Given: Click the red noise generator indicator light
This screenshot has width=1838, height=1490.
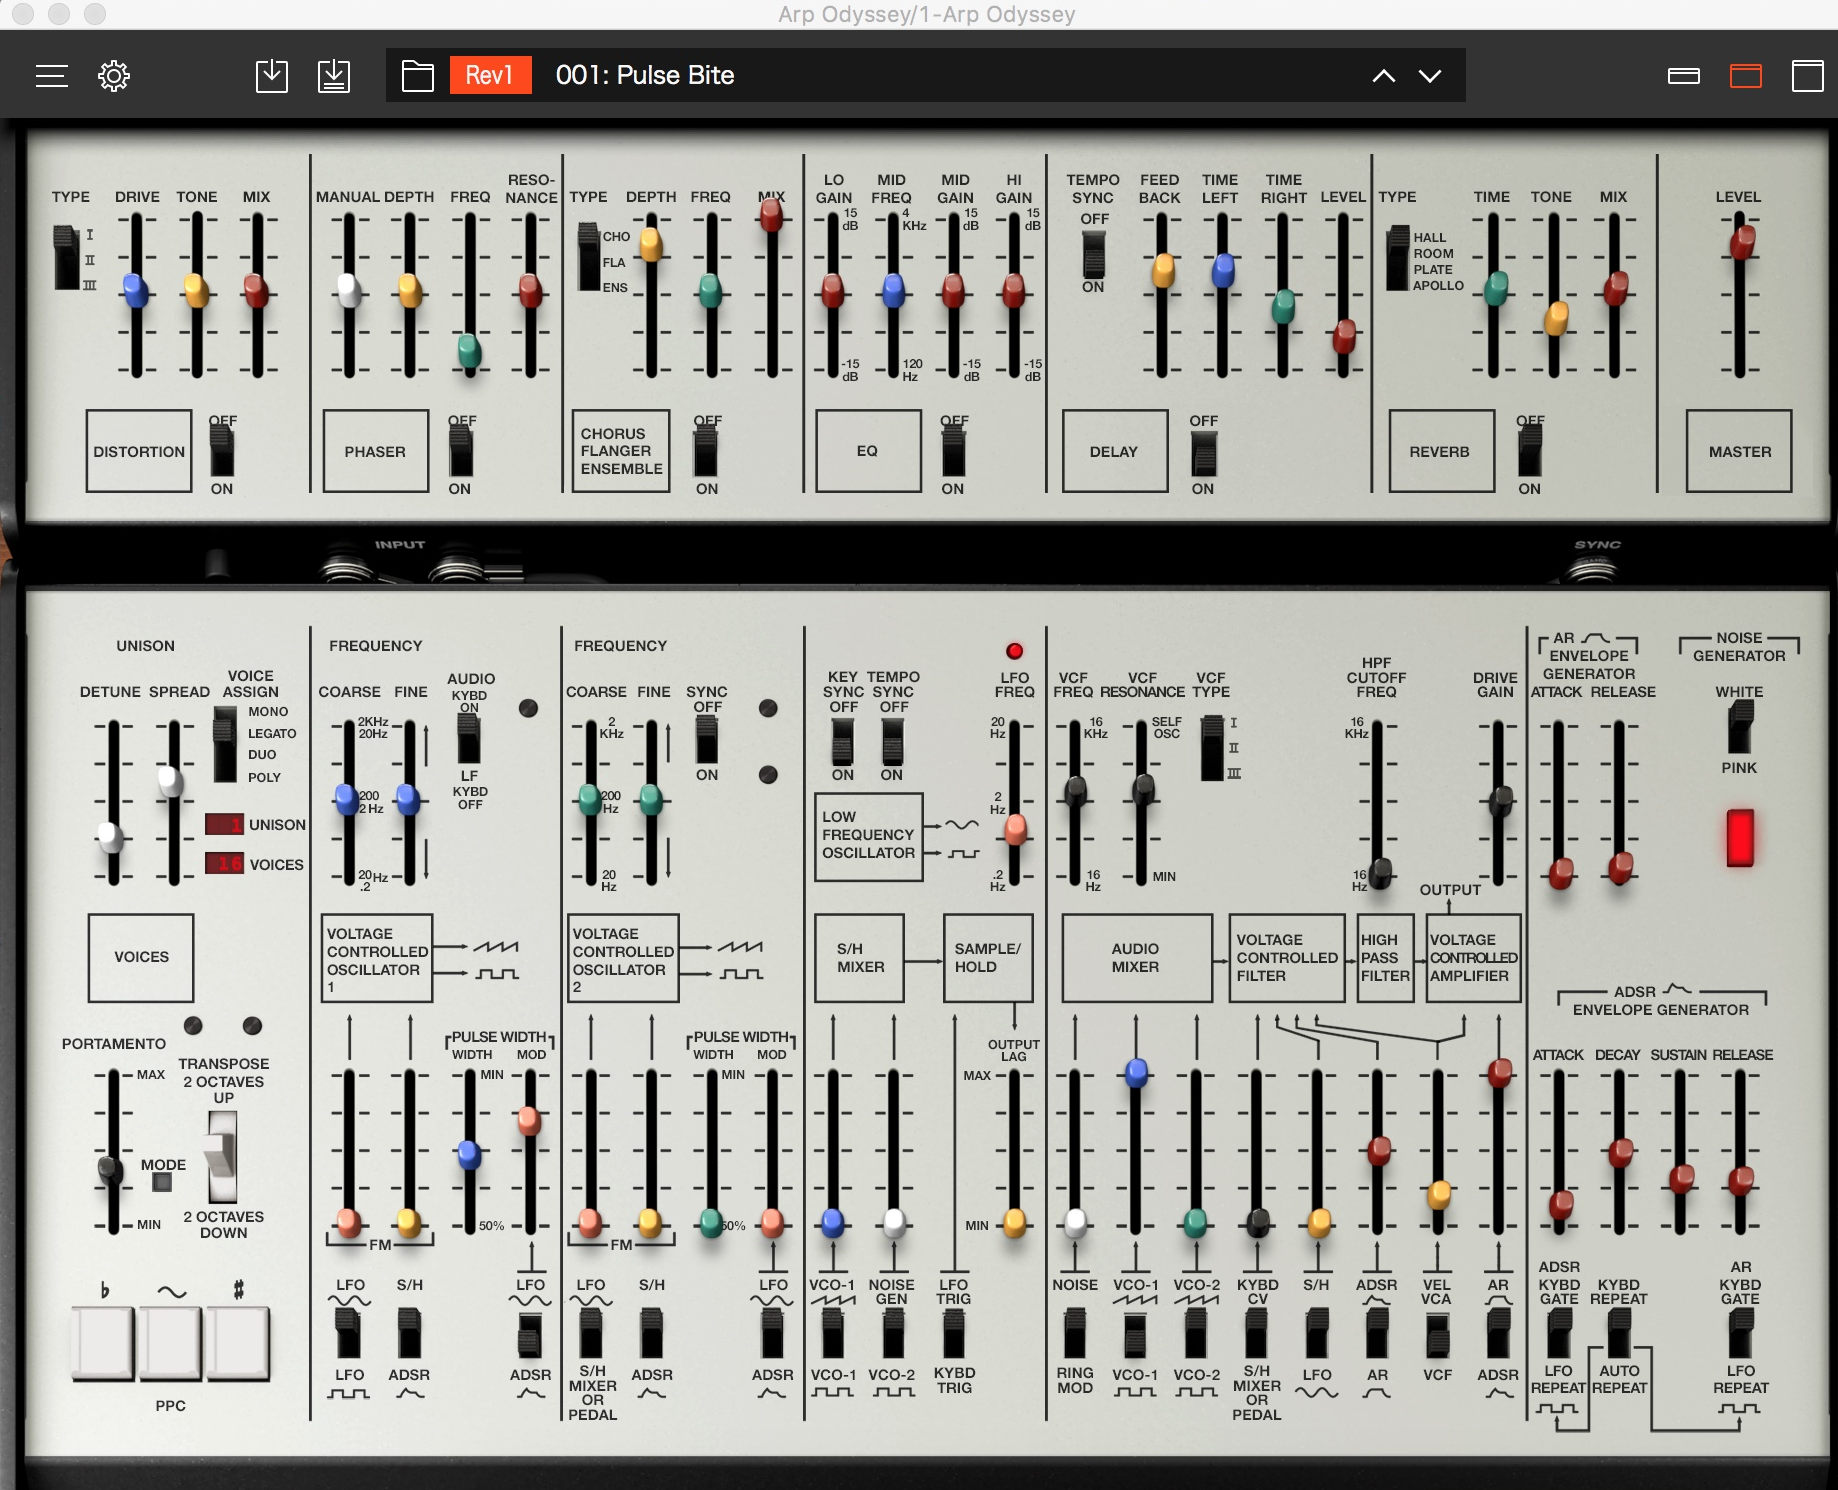Looking at the screenshot, I should coord(1740,838).
